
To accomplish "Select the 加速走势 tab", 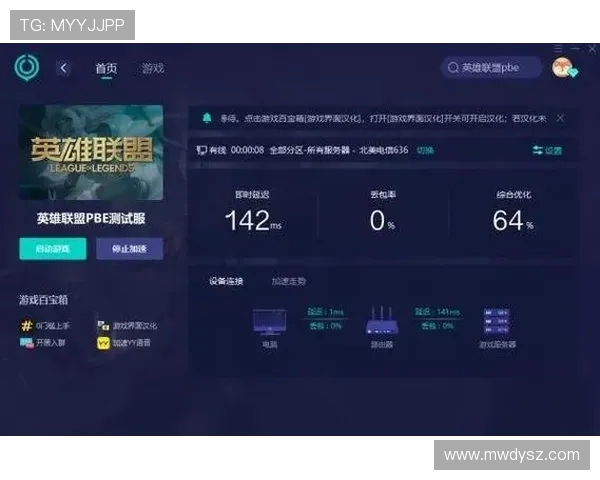I will tap(289, 281).
